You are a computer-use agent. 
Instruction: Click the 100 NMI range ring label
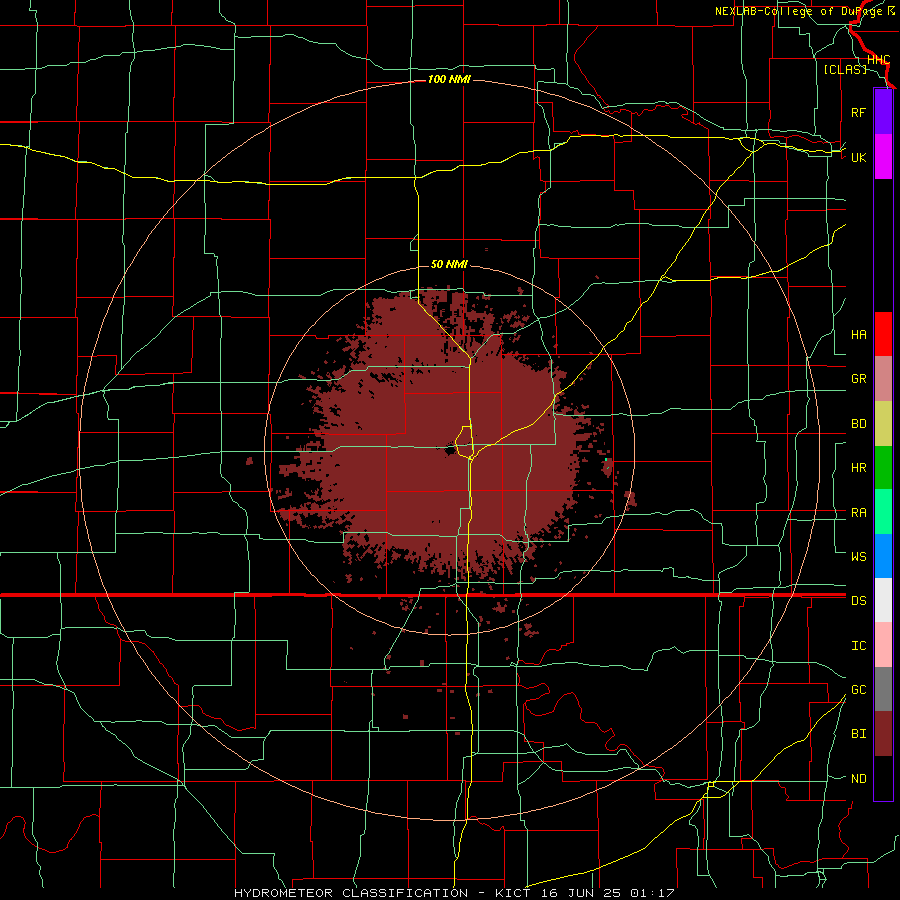coord(449,79)
